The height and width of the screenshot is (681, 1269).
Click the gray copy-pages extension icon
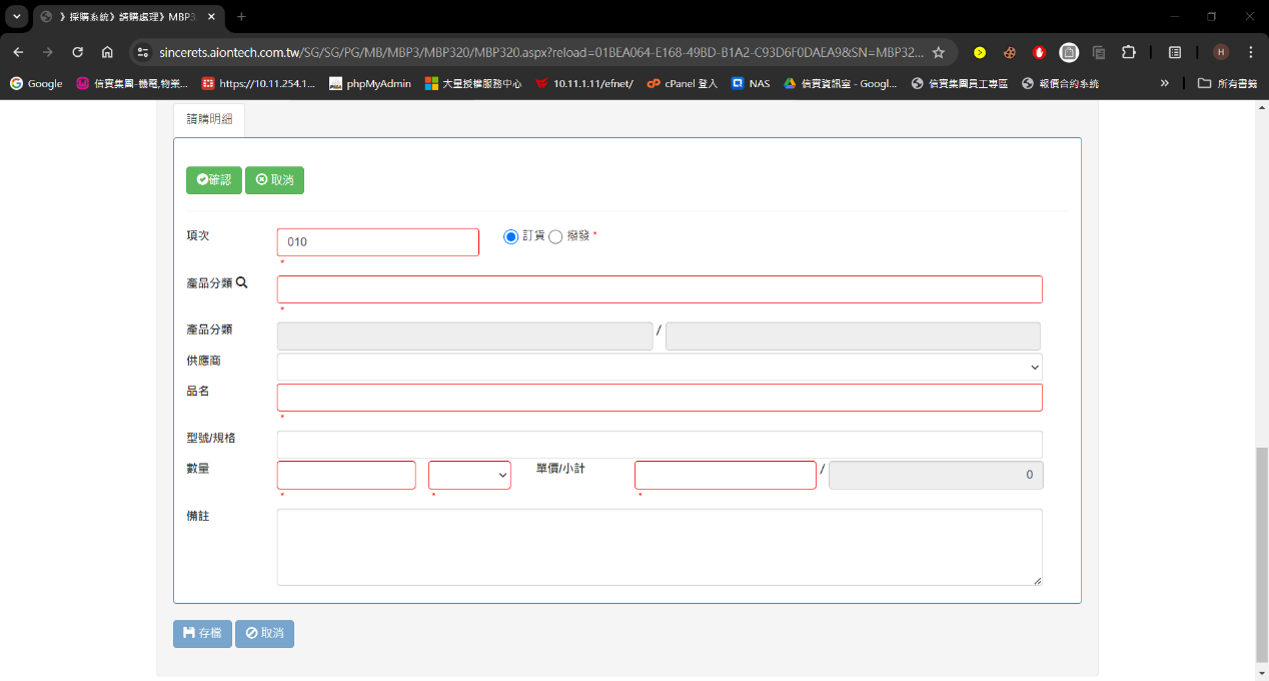[x=1099, y=52]
